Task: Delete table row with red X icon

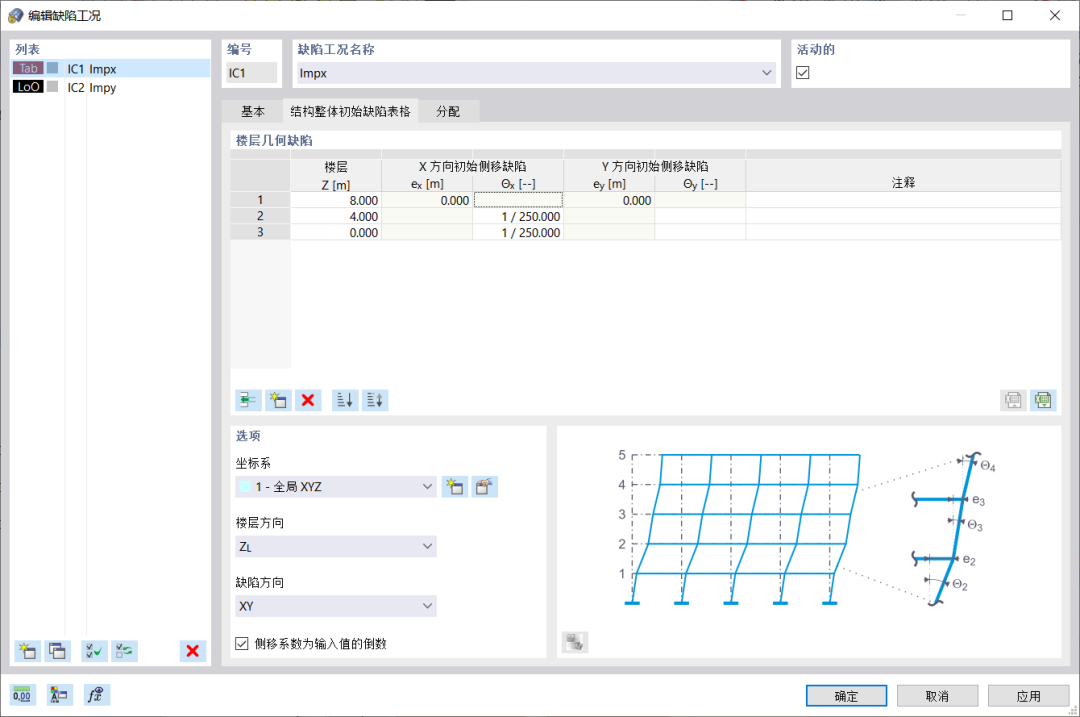Action: pos(308,400)
